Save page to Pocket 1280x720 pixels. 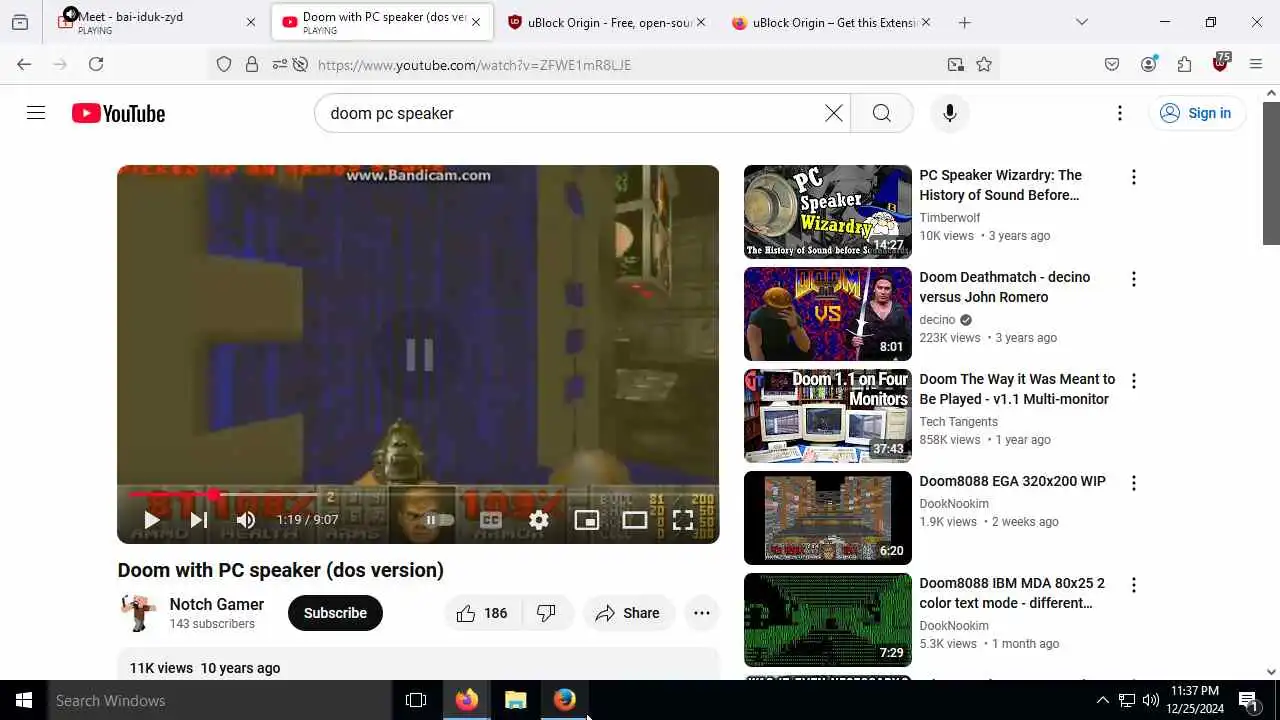[x=1112, y=64]
